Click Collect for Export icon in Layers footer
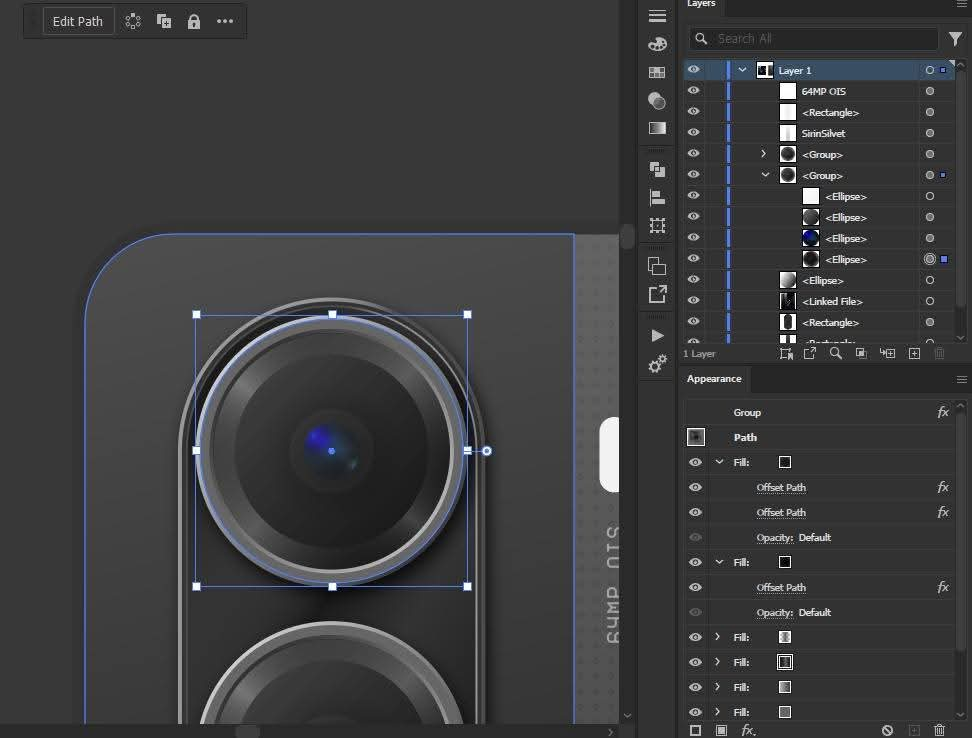This screenshot has height=738, width=972. click(810, 353)
